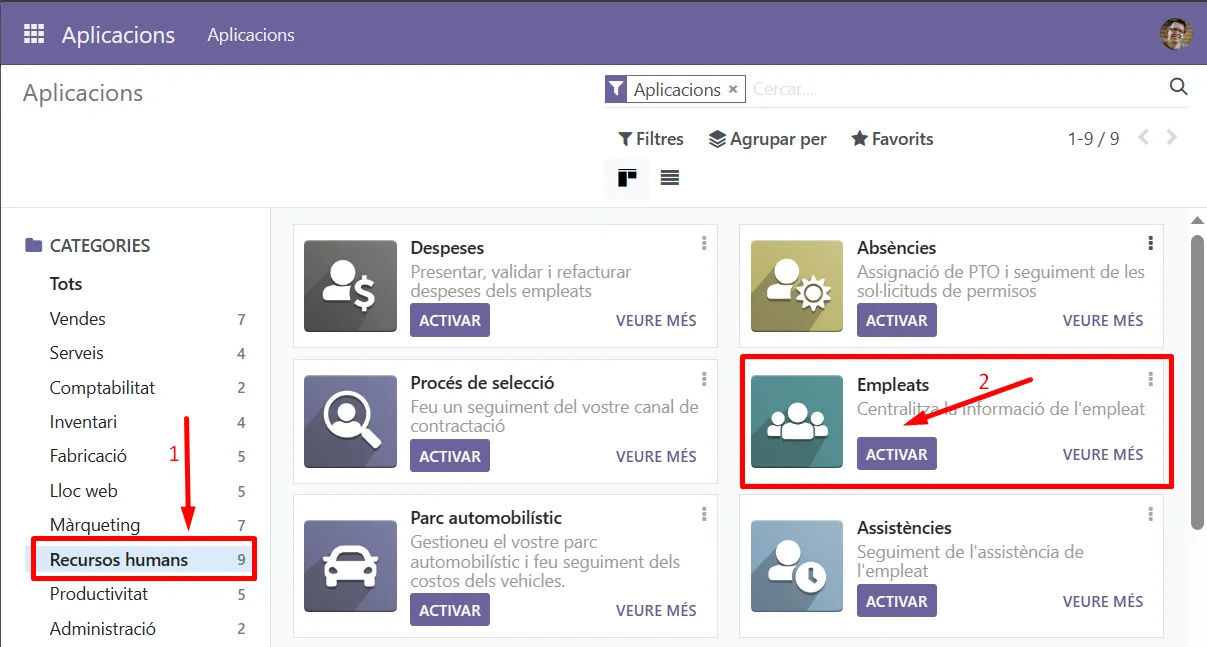The height and width of the screenshot is (647, 1207).
Task: Go to next page of apps
Action: (1172, 138)
